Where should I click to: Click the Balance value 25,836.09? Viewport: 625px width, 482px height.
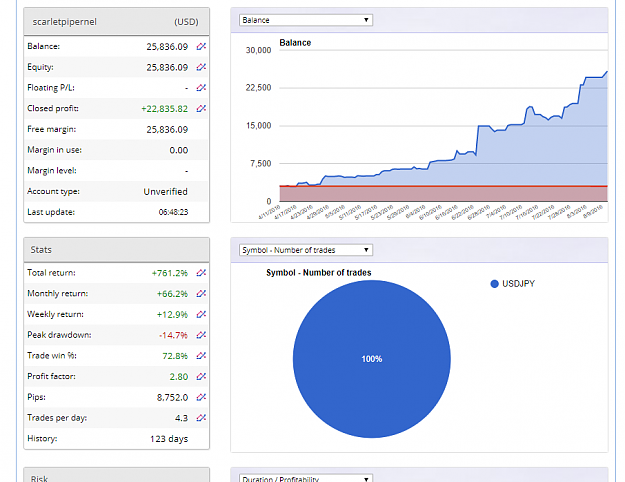pos(167,47)
